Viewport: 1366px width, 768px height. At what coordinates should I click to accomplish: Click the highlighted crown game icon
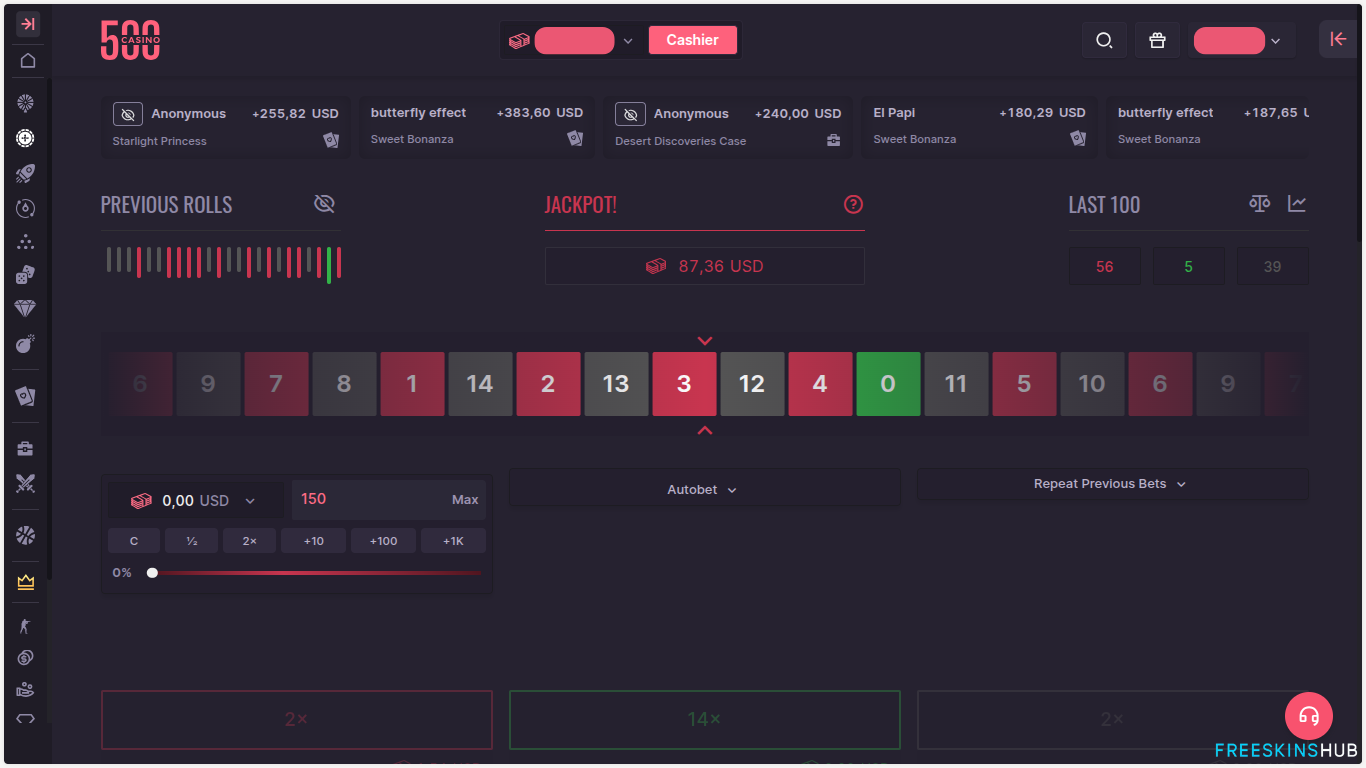click(x=25, y=581)
